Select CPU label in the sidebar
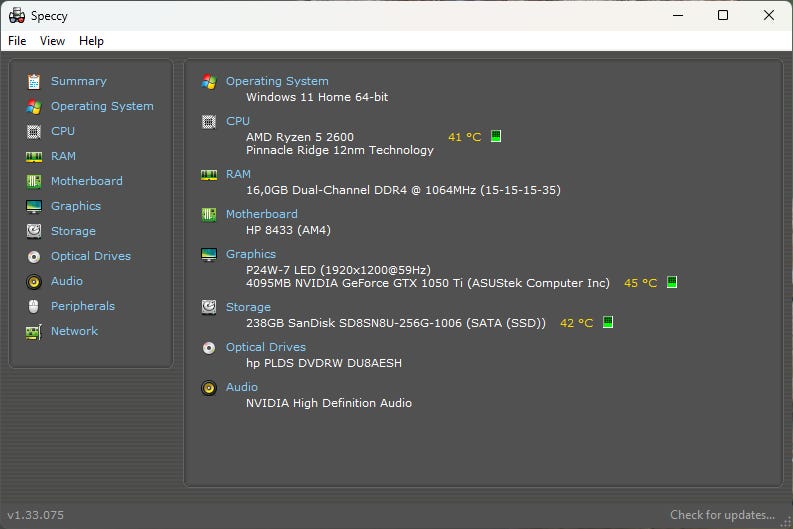The height and width of the screenshot is (529, 793). click(x=63, y=131)
